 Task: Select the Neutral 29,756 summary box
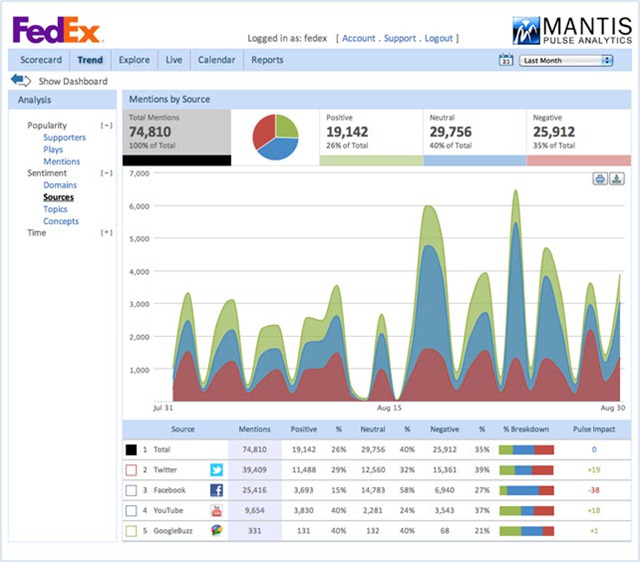[x=475, y=137]
